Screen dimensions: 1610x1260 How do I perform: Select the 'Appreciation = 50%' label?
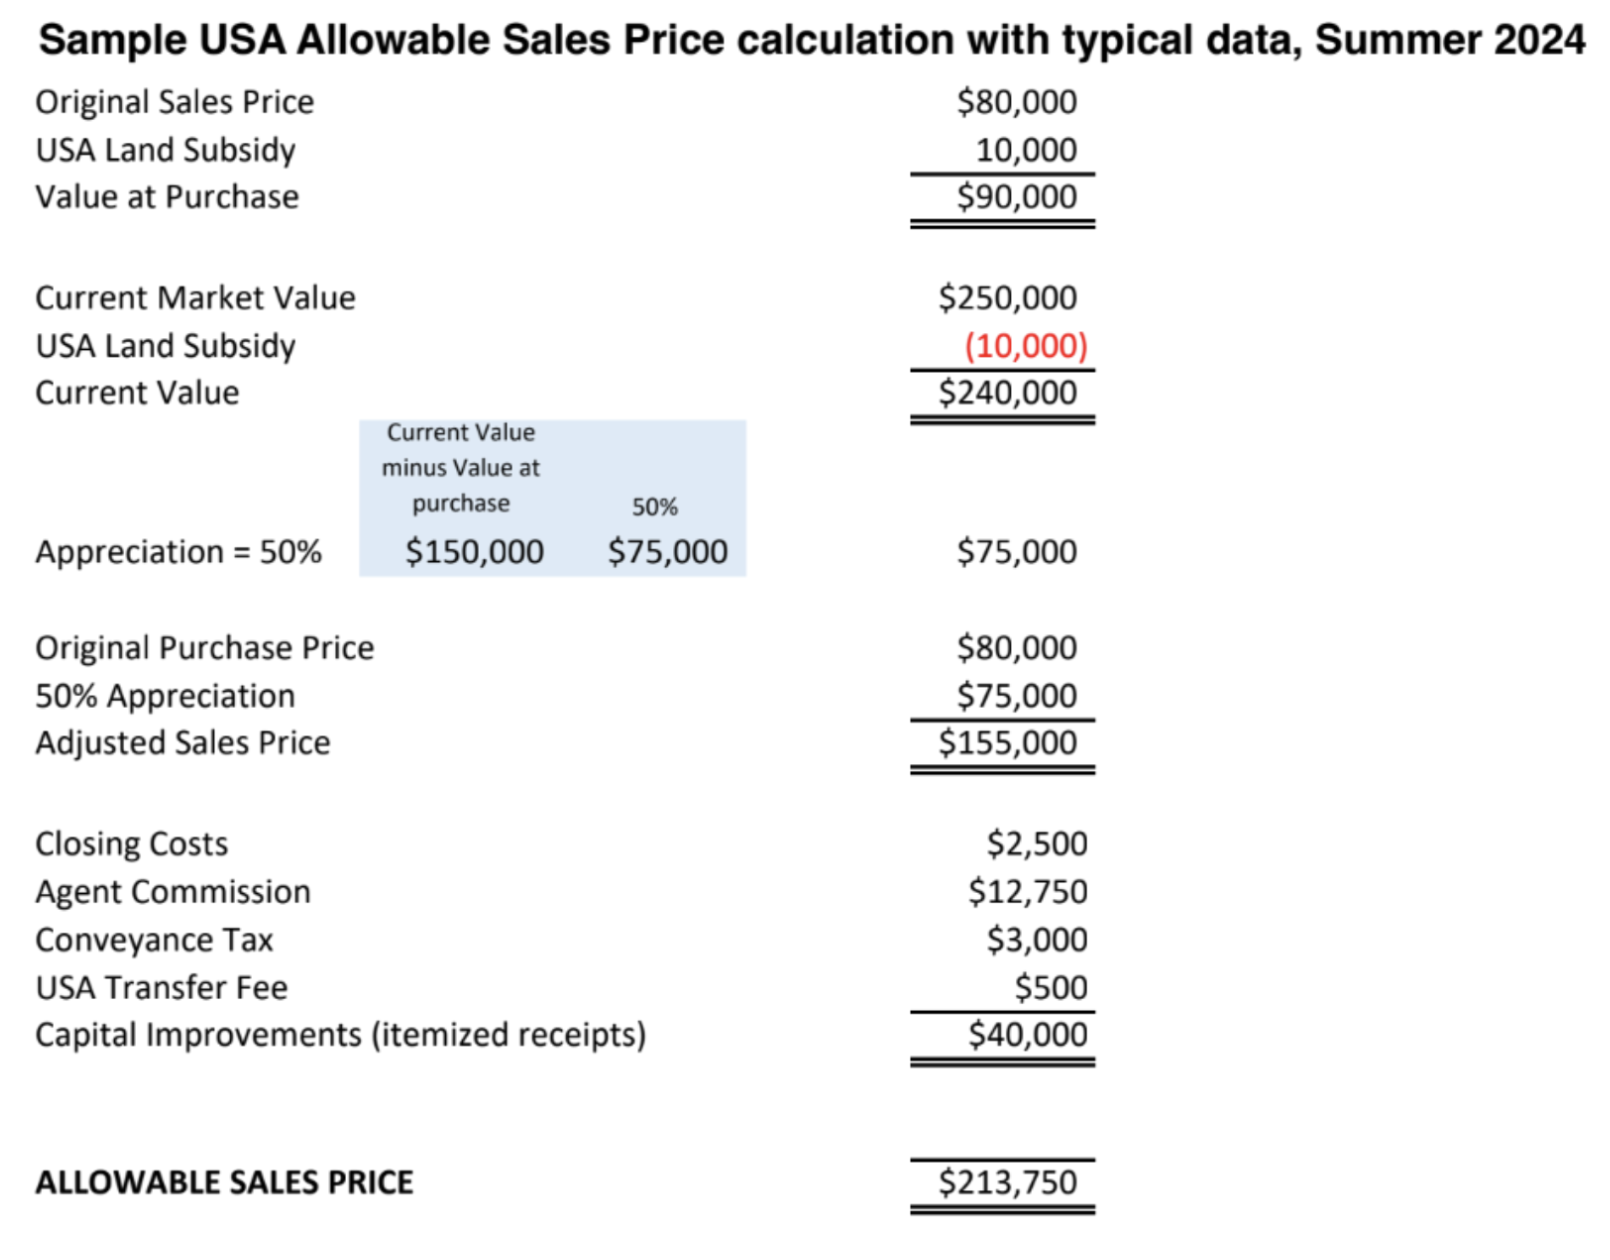tap(178, 552)
